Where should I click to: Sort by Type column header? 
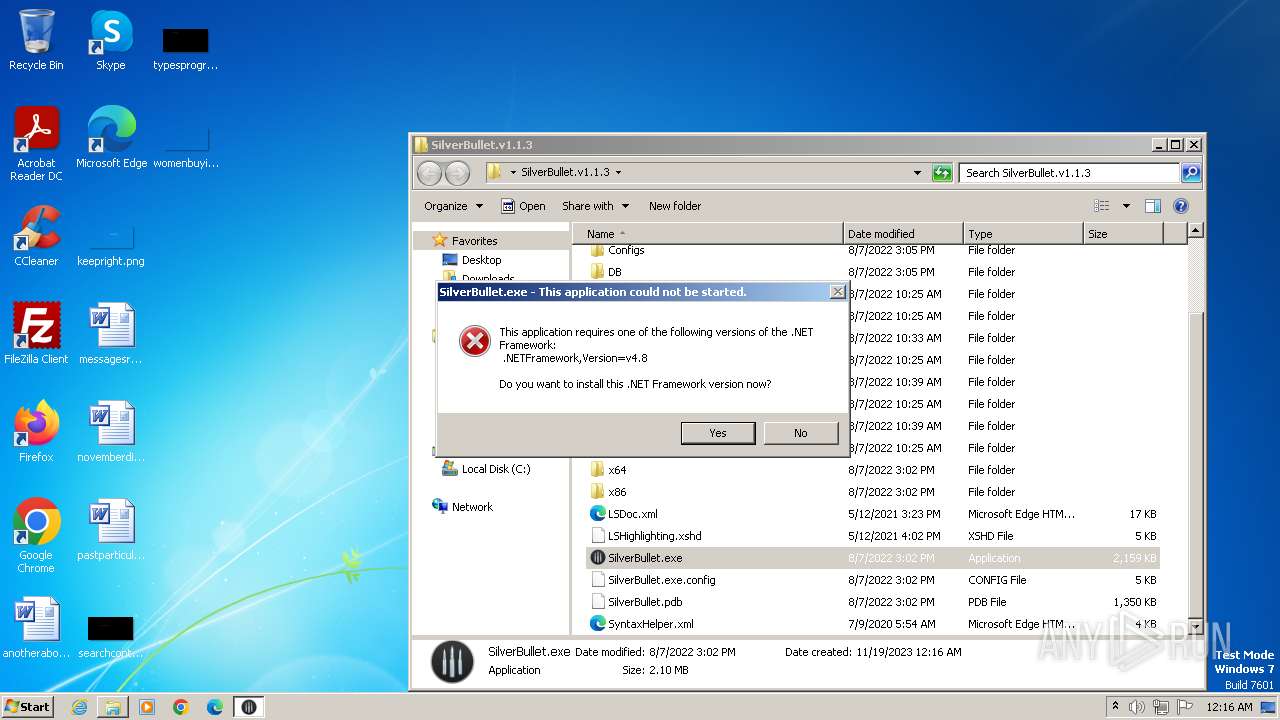(1023, 234)
